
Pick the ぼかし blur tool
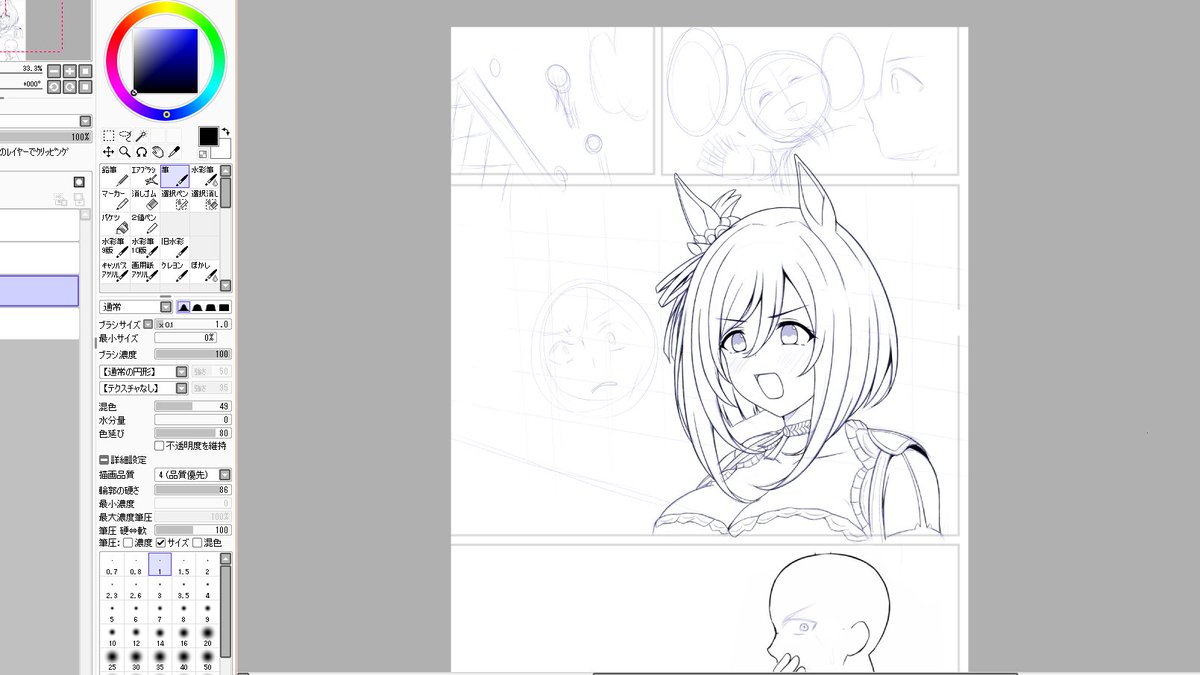click(204, 272)
